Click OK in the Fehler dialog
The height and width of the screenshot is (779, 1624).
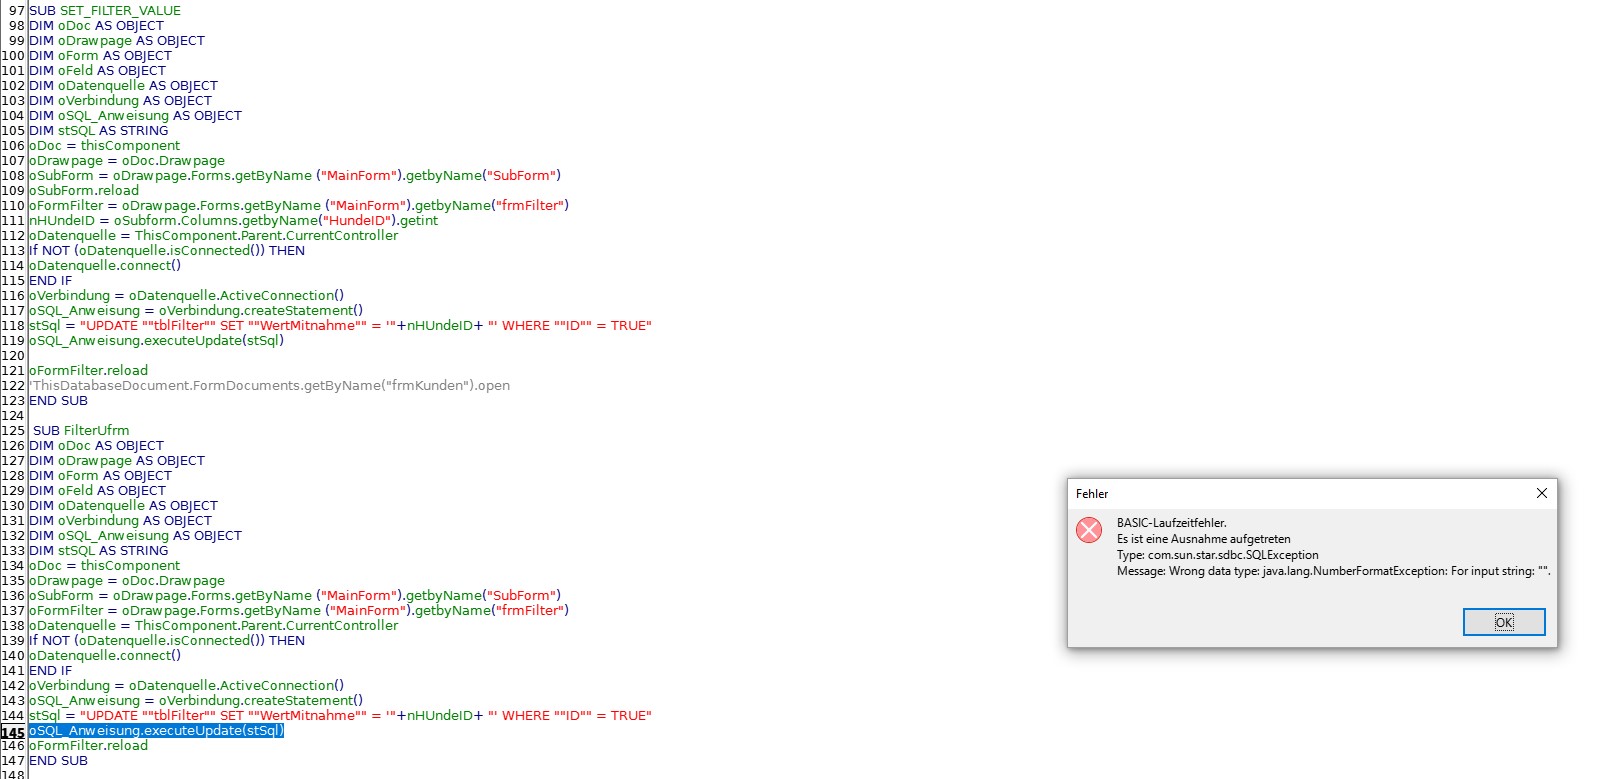[1504, 622]
